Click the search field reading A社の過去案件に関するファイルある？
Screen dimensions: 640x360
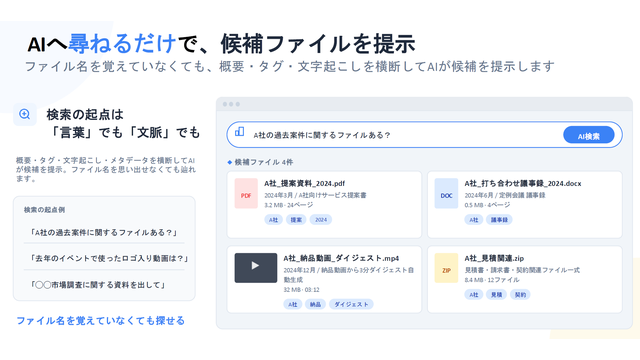(x=424, y=135)
